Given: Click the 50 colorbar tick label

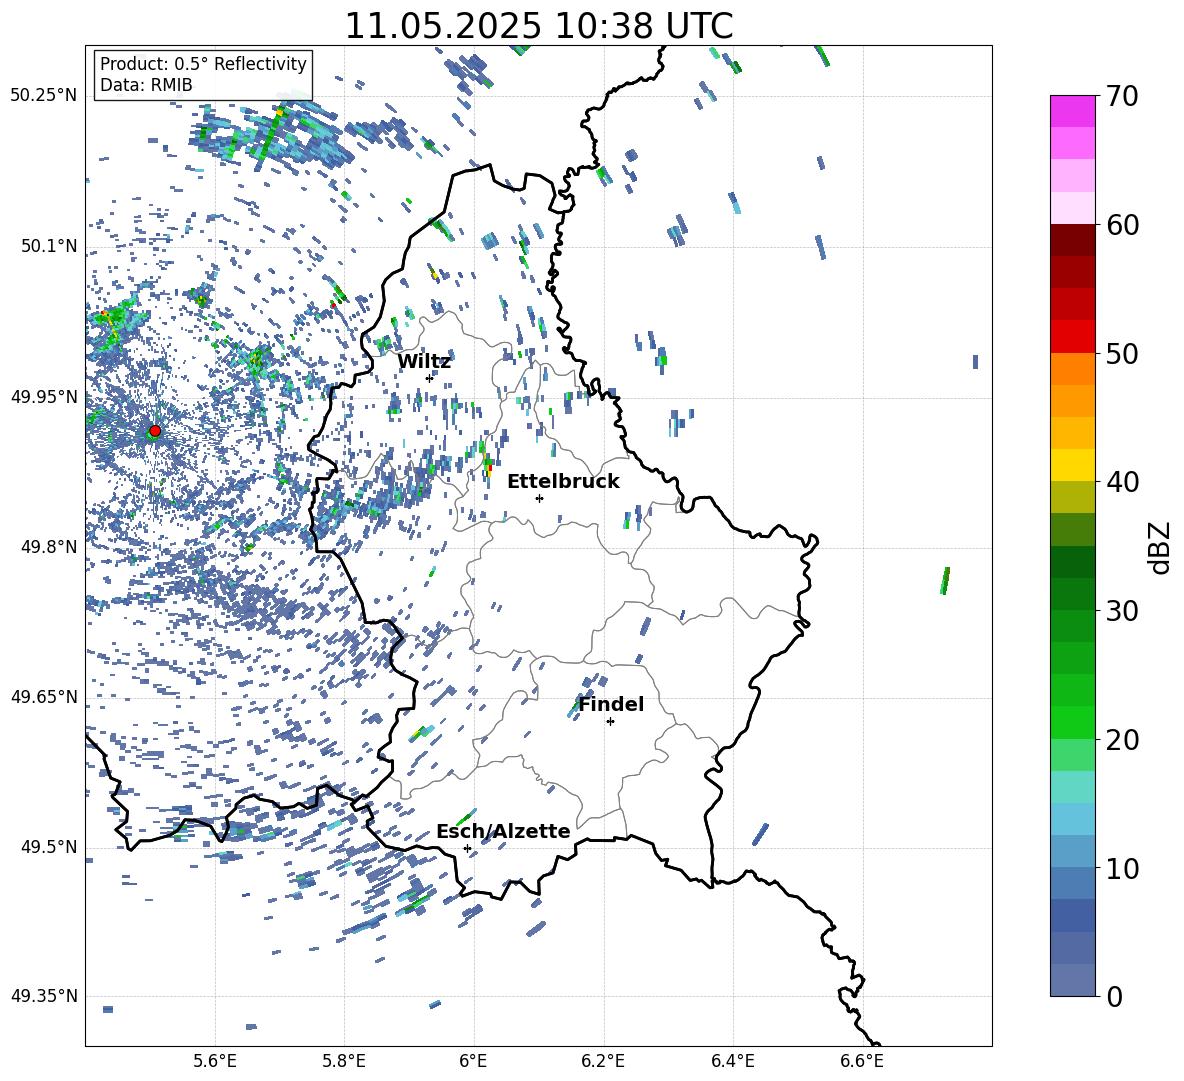Looking at the screenshot, I should tap(1122, 353).
